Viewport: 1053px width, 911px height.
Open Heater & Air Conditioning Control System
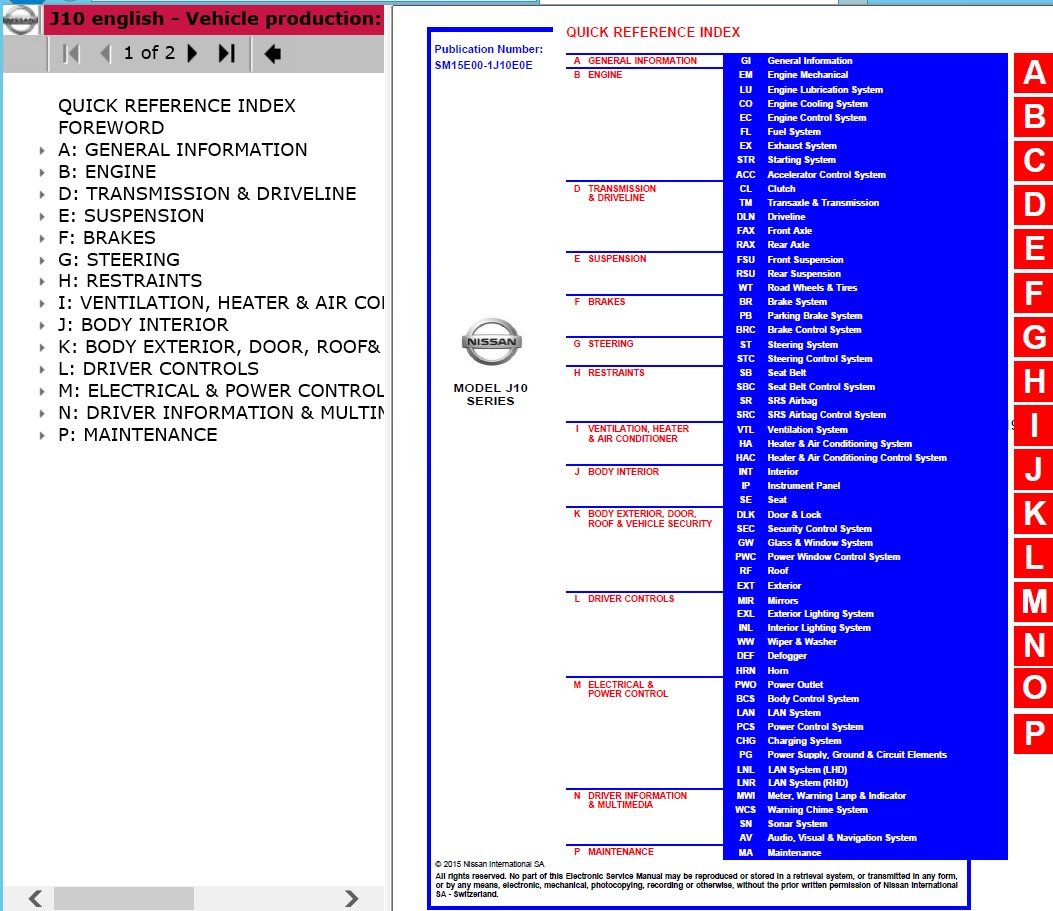click(x=857, y=458)
